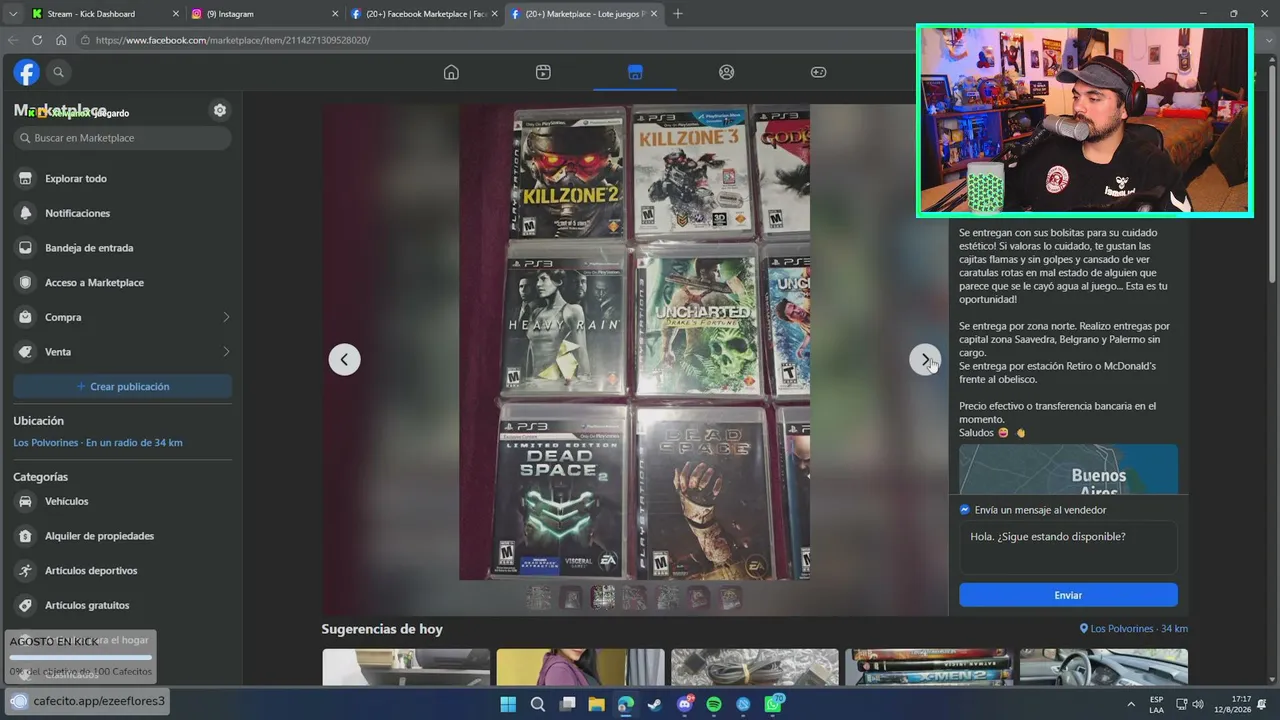This screenshot has width=1280, height=720.
Task: Click the Artículos deportivos runner icon
Action: (x=25, y=570)
